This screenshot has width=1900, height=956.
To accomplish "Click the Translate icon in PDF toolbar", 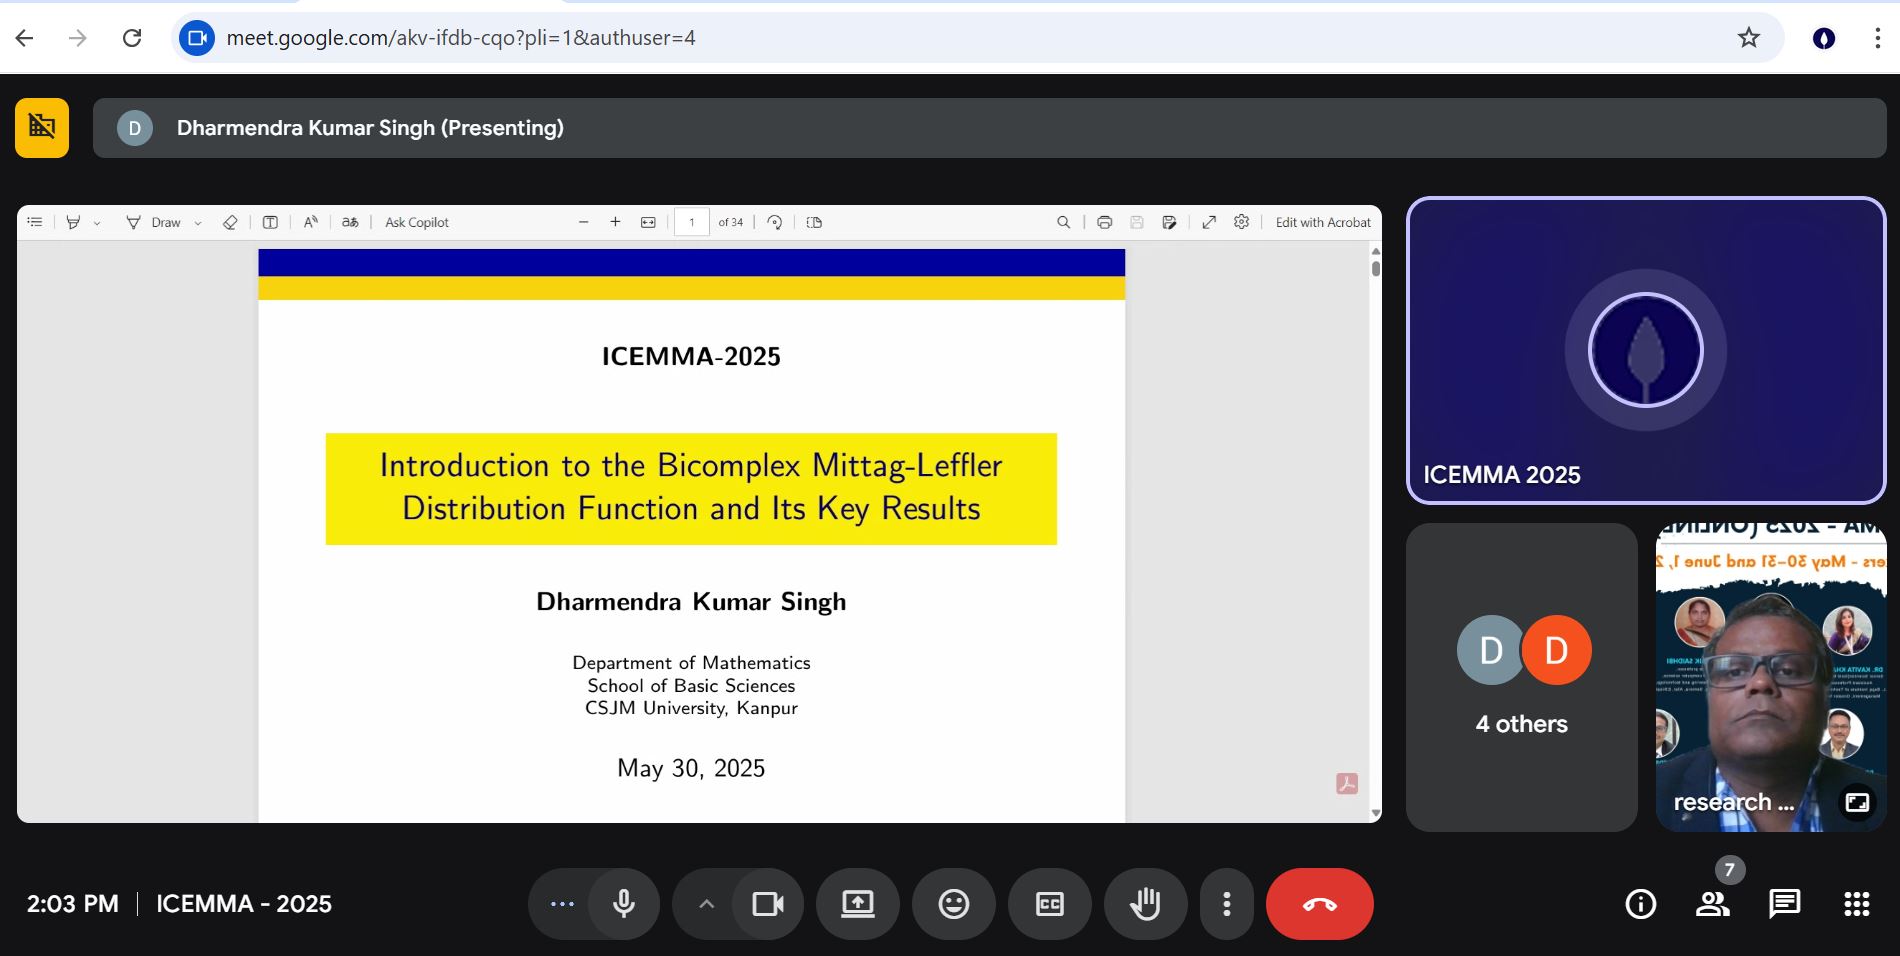I will 350,222.
